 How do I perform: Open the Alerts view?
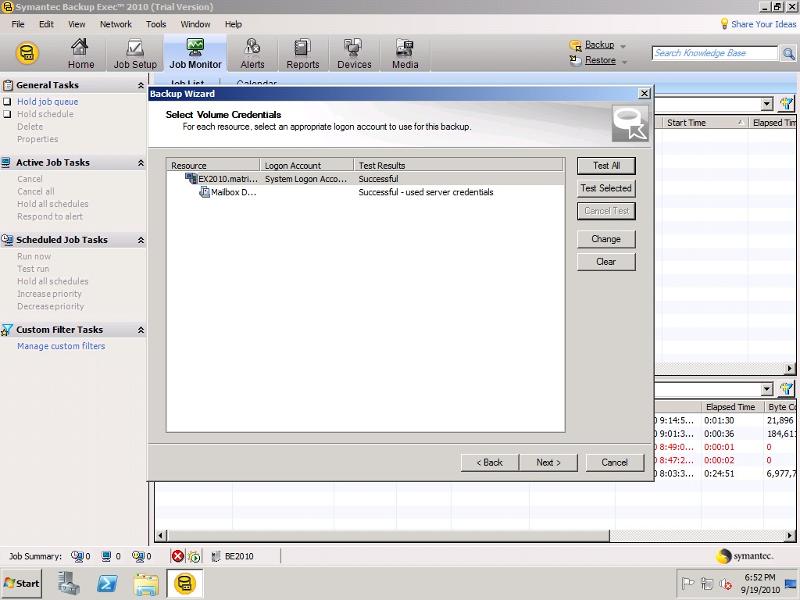coord(252,53)
